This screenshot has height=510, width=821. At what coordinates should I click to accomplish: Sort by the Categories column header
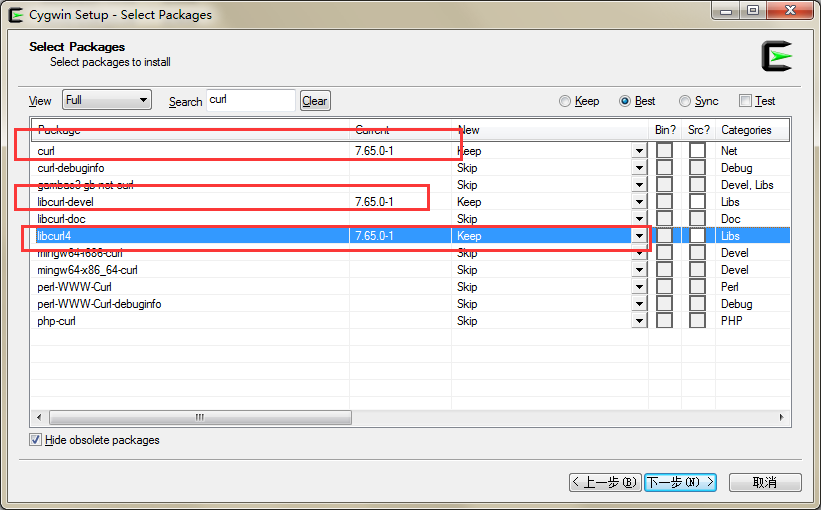pos(752,130)
